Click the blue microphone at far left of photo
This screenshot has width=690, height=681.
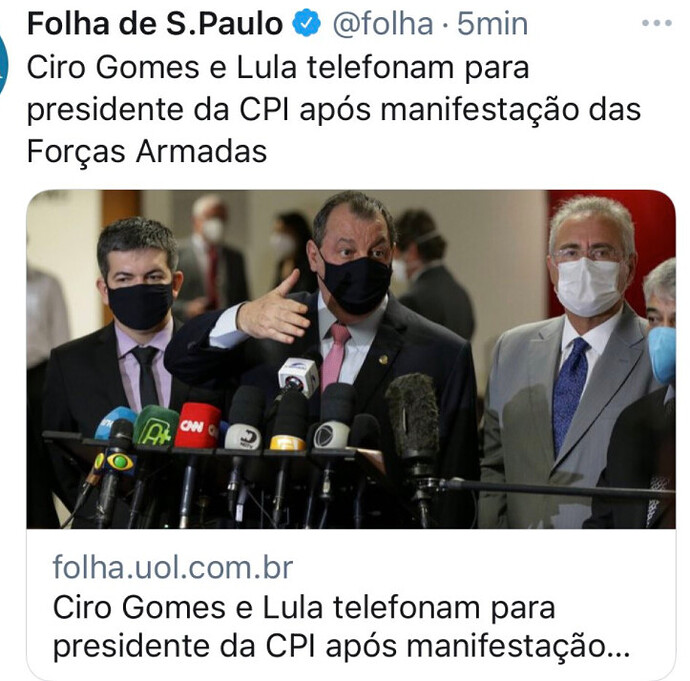click(114, 422)
